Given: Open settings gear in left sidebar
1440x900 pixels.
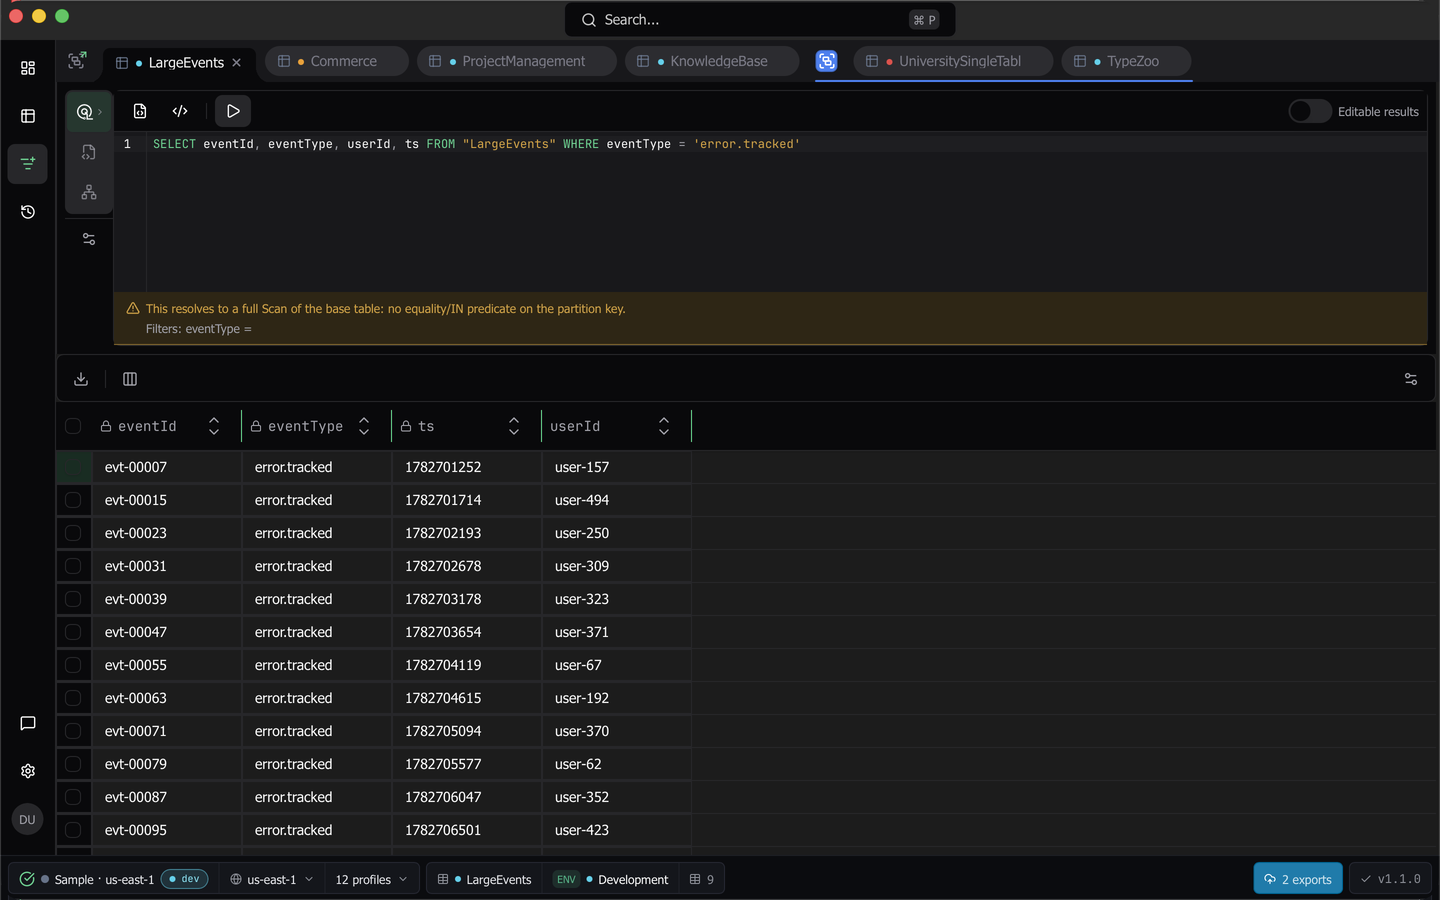Looking at the screenshot, I should 28,771.
